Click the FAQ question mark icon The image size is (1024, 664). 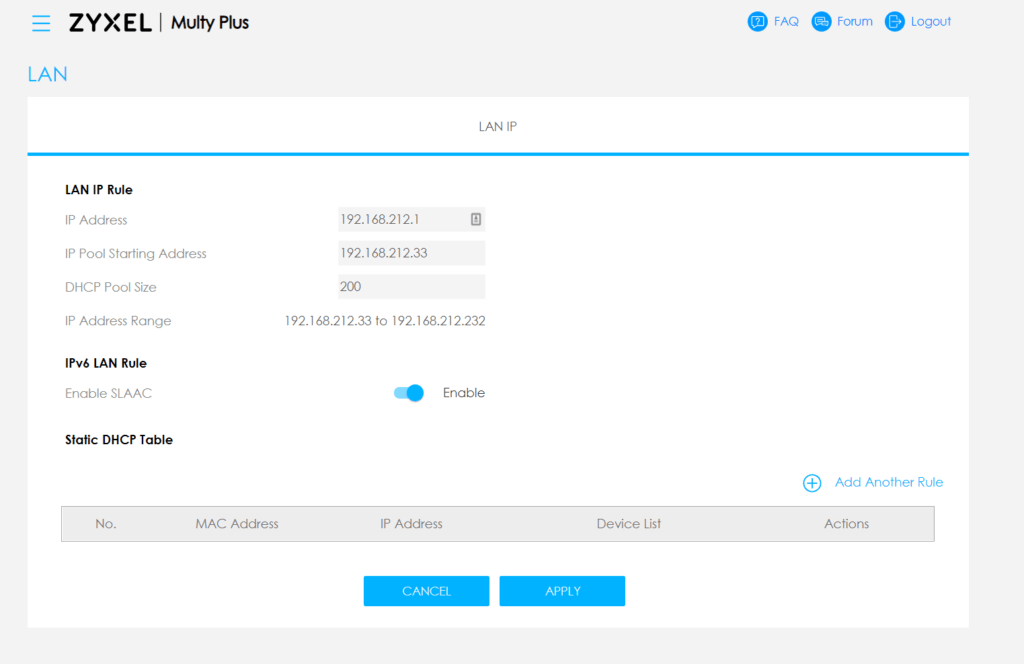(758, 22)
